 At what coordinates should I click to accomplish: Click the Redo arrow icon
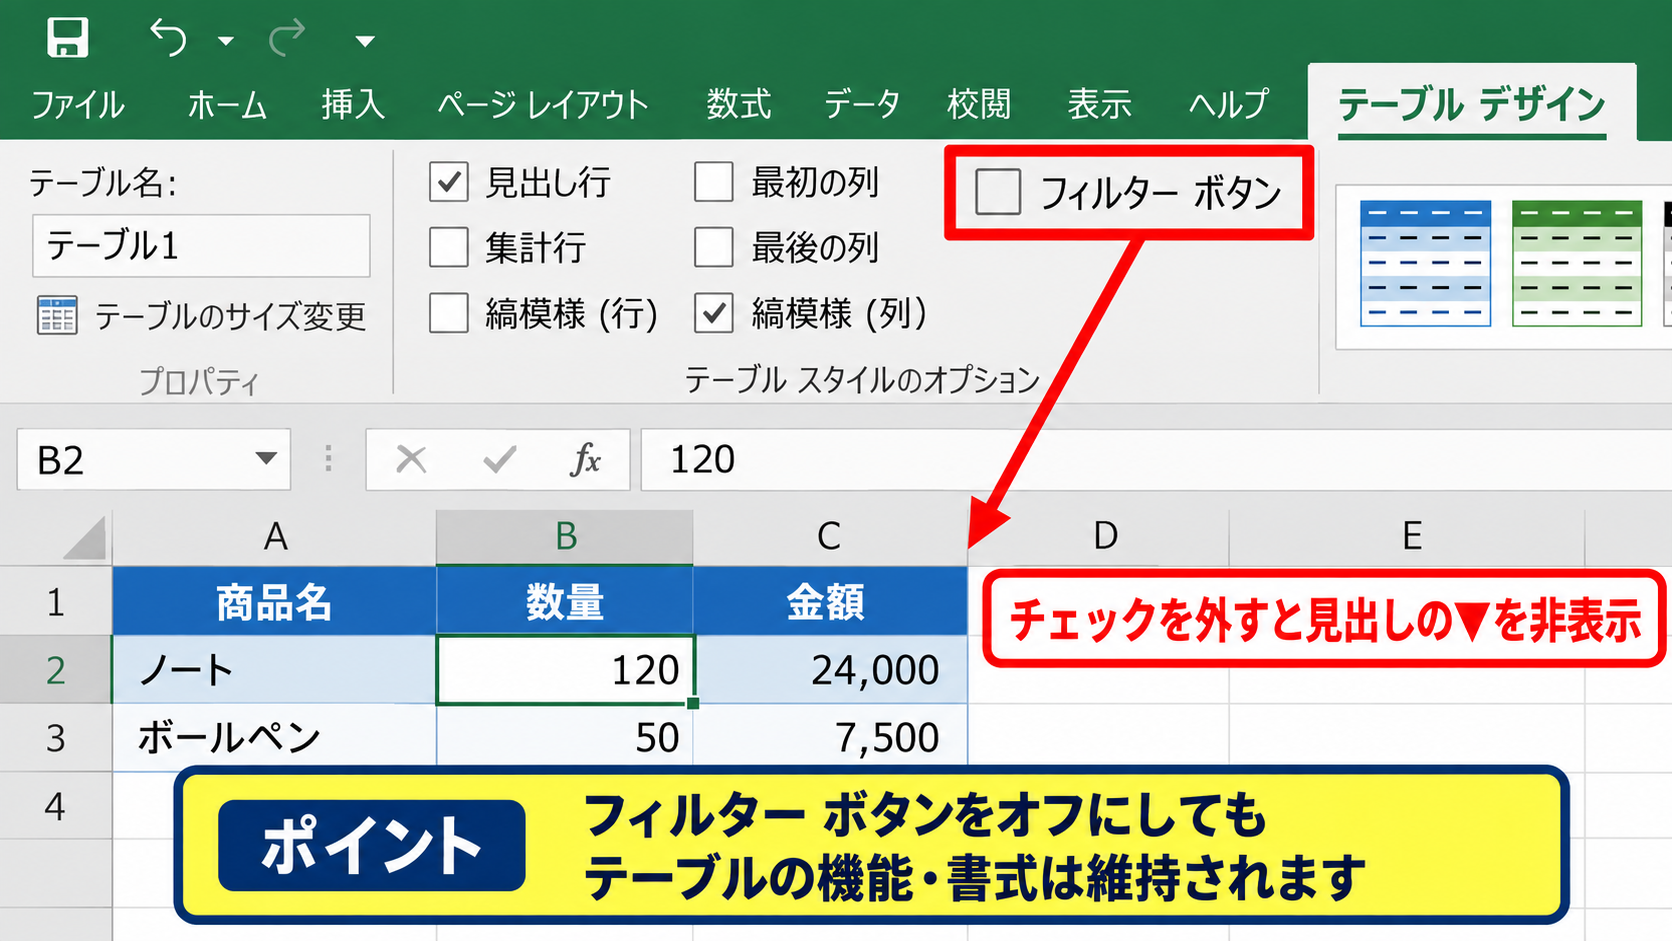click(x=287, y=38)
